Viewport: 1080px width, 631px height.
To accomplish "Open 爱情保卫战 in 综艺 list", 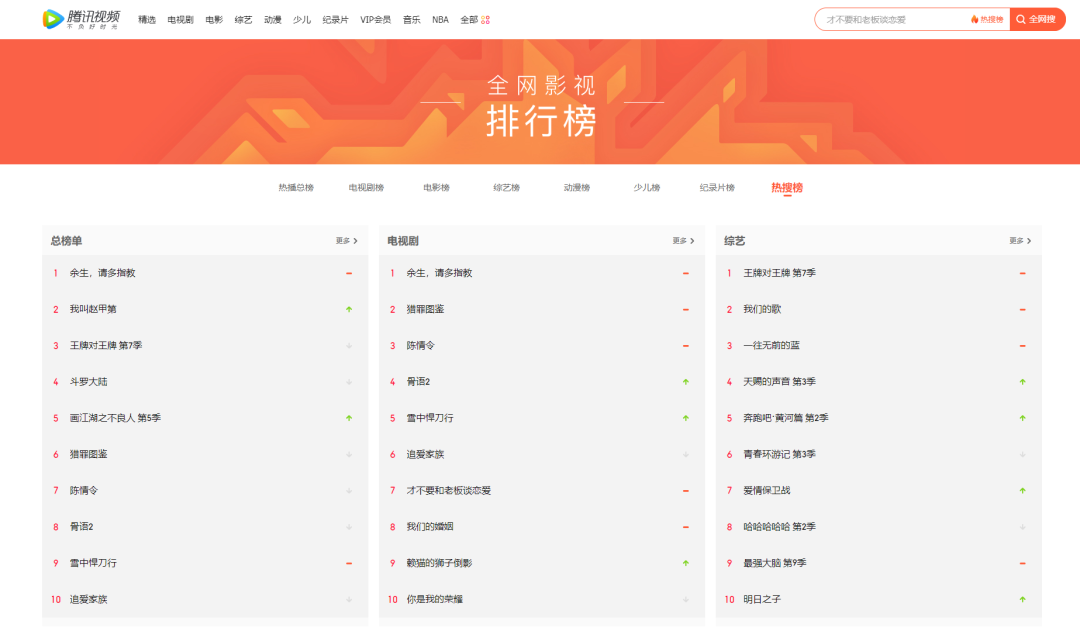I will (x=767, y=490).
